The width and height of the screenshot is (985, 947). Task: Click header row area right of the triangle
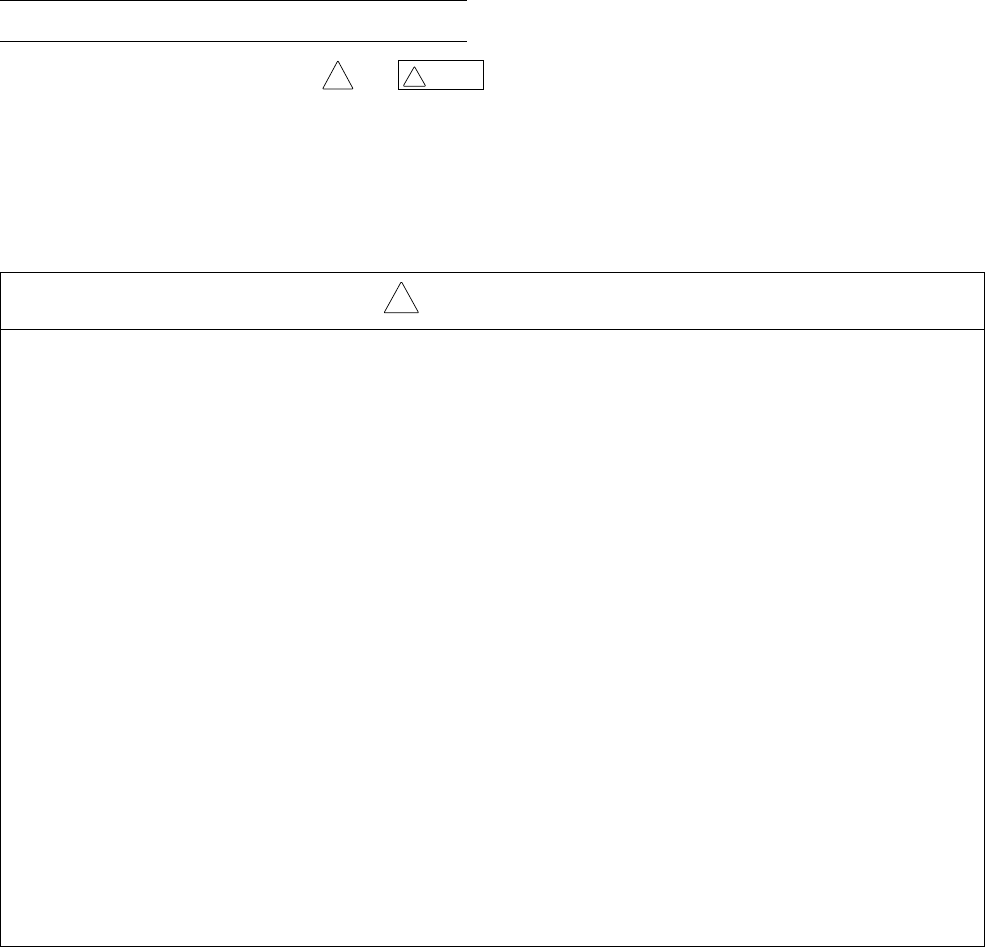tap(701, 301)
